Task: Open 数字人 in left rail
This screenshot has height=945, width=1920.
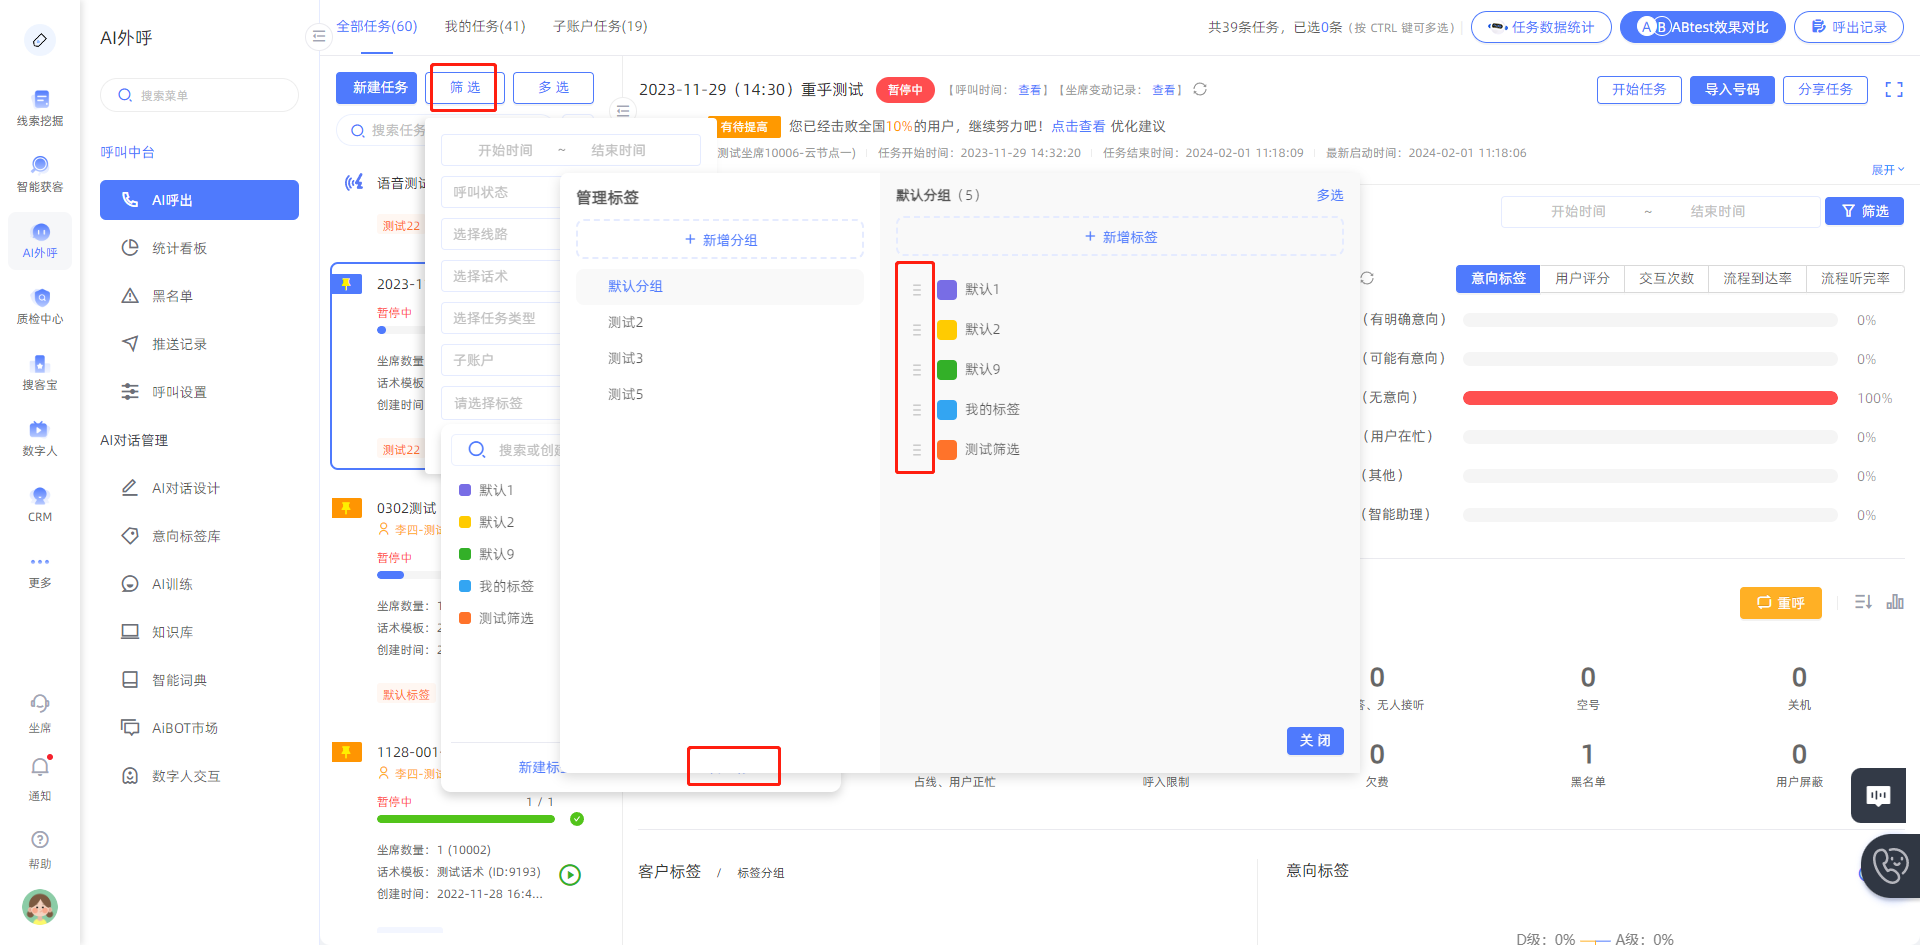Action: tap(40, 437)
